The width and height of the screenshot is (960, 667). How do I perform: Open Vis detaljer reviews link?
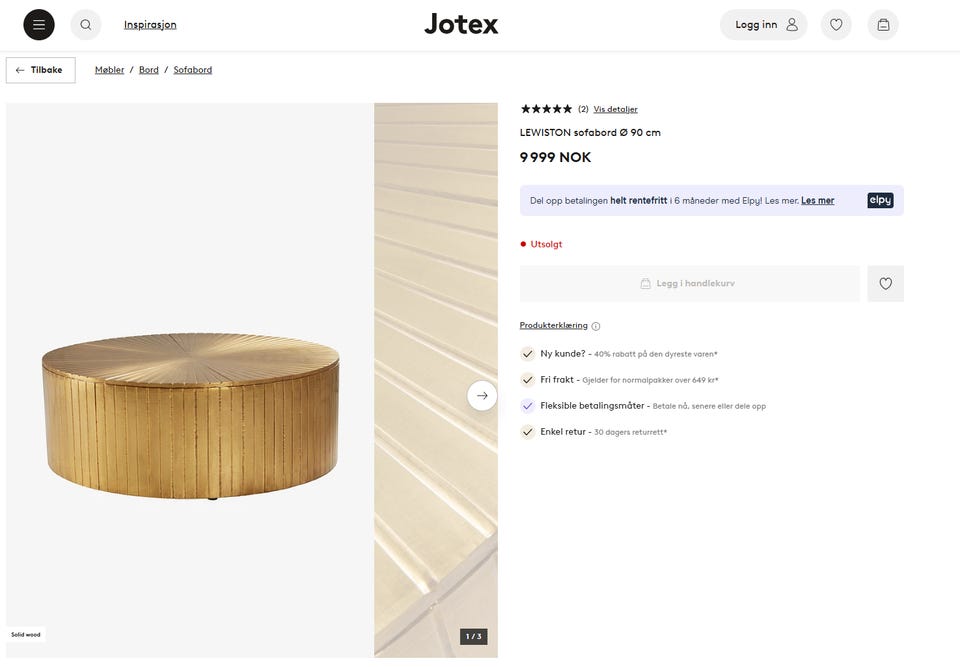point(615,109)
